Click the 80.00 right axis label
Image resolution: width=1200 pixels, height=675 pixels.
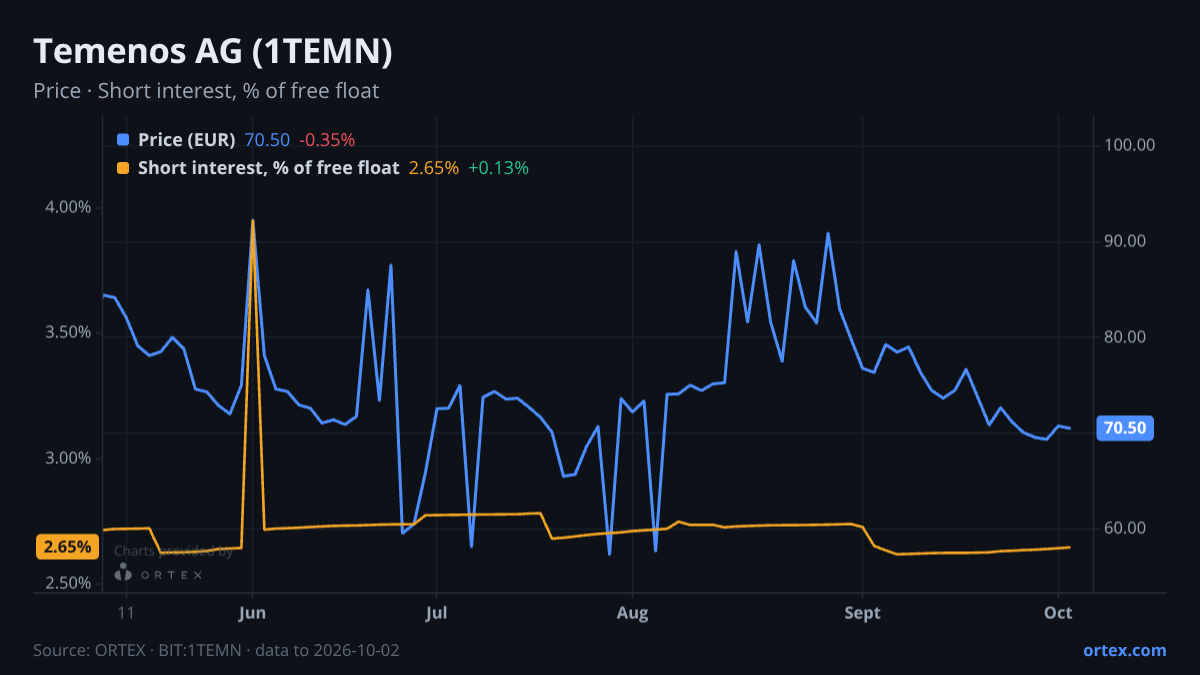click(1125, 337)
